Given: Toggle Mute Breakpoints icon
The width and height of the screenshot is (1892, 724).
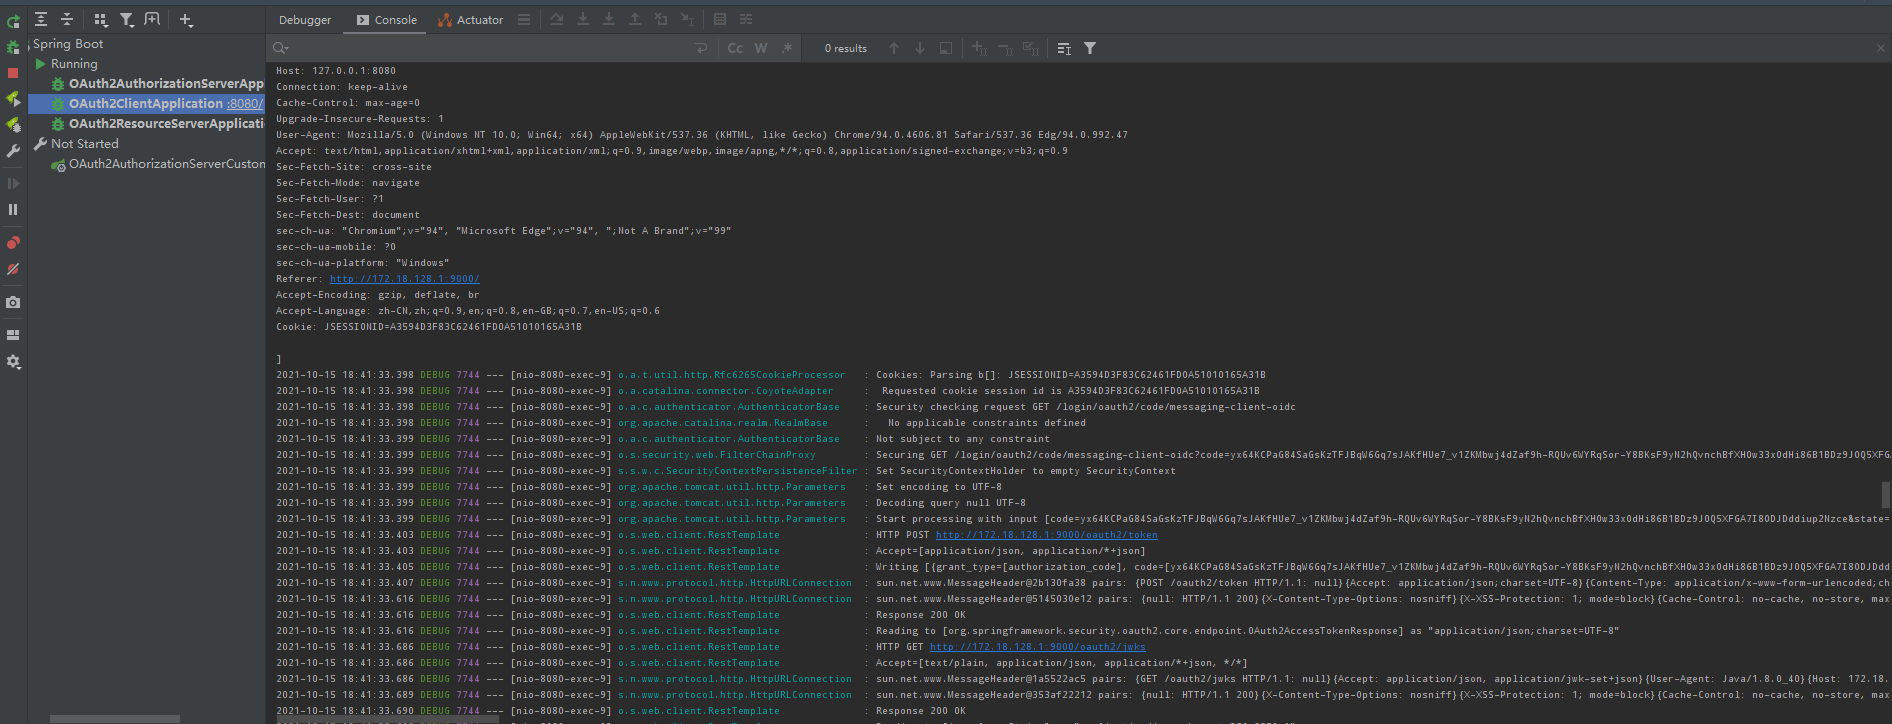Looking at the screenshot, I should [x=13, y=269].
